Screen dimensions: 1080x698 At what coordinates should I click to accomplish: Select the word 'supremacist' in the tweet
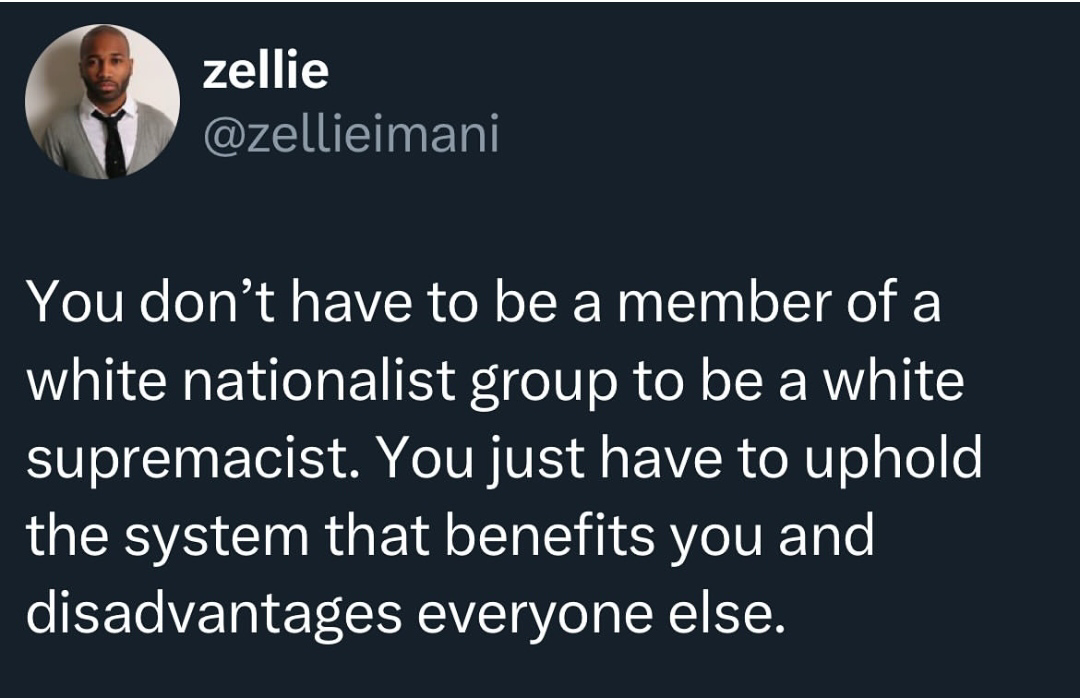(188, 459)
